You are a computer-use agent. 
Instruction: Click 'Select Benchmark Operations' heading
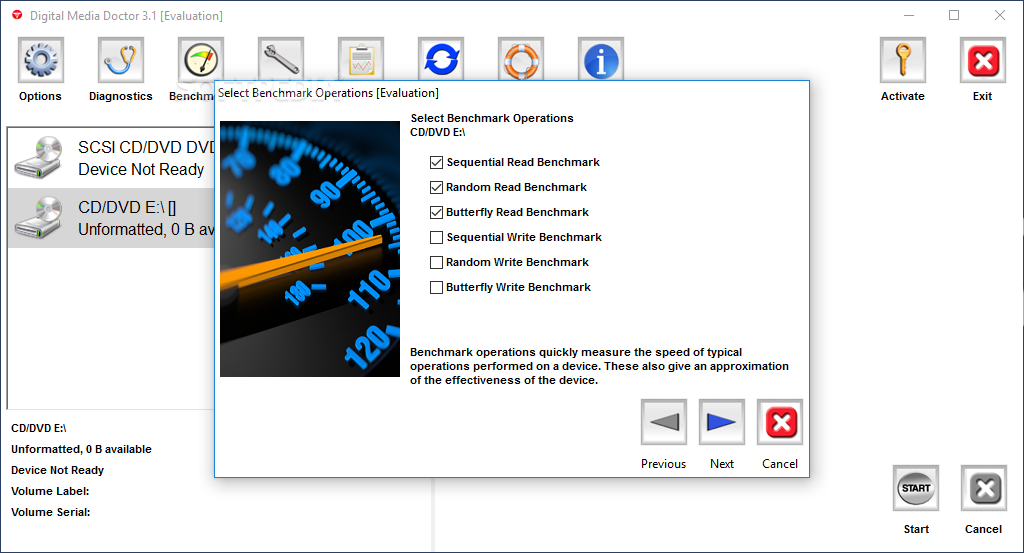(492, 118)
